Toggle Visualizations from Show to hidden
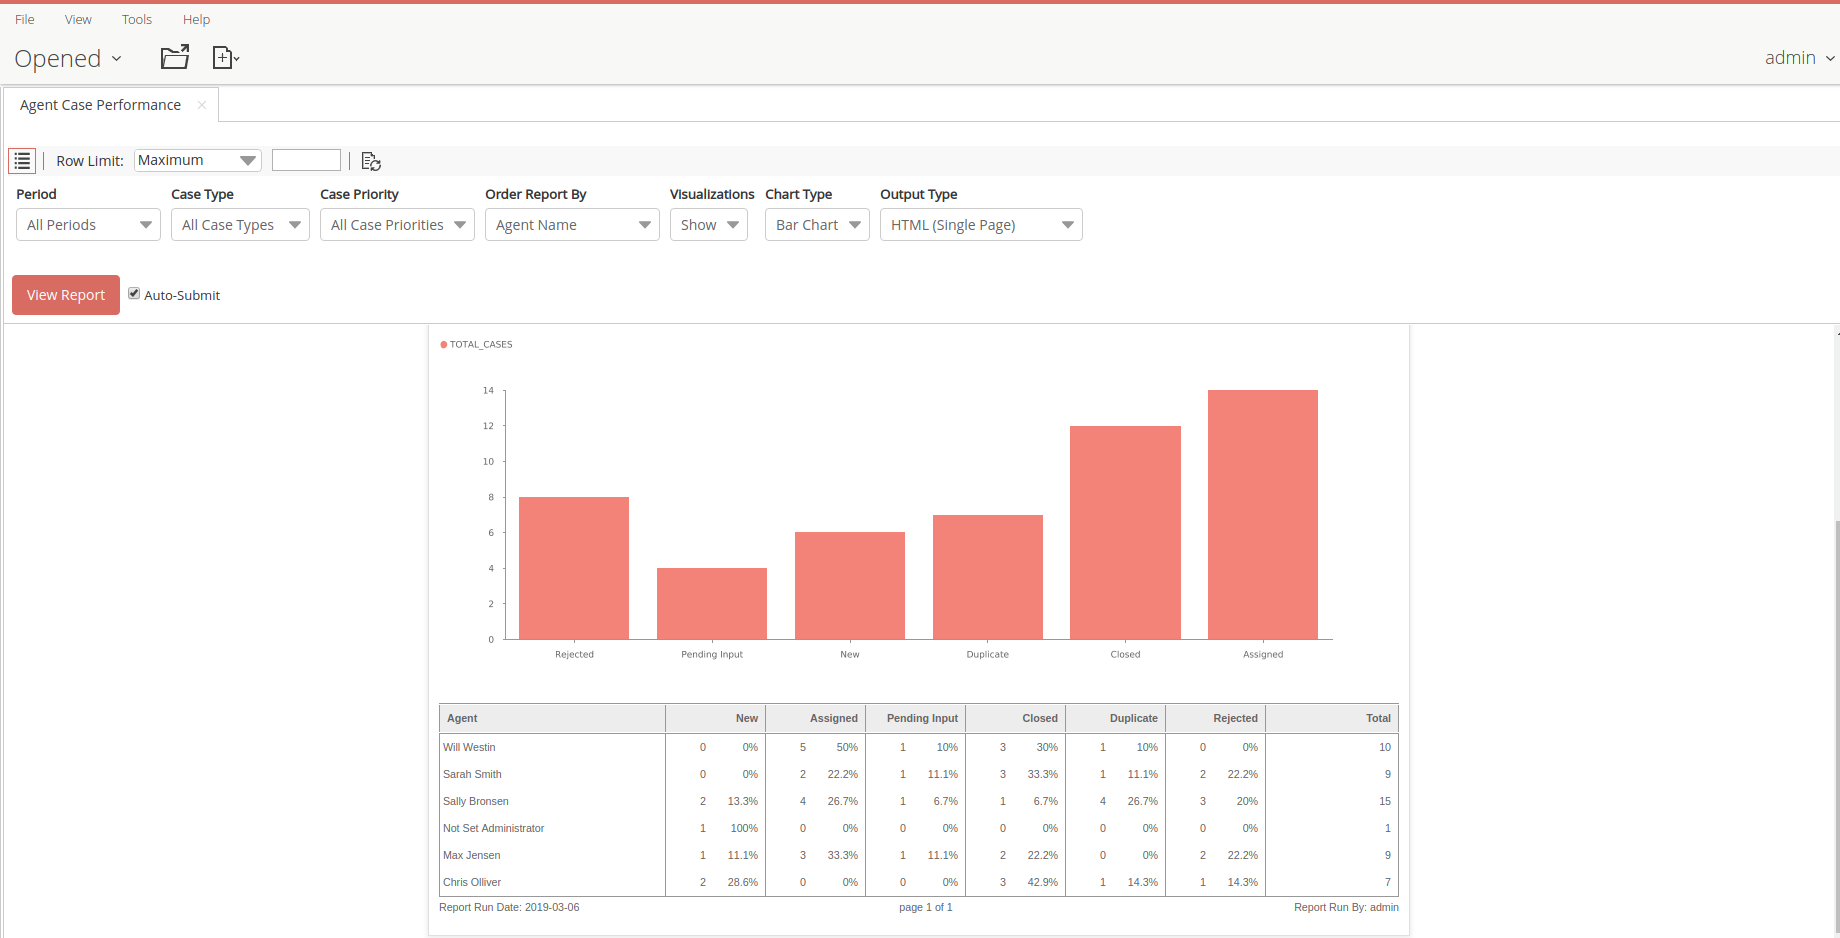Screen dimensions: 1840x938 pos(708,224)
